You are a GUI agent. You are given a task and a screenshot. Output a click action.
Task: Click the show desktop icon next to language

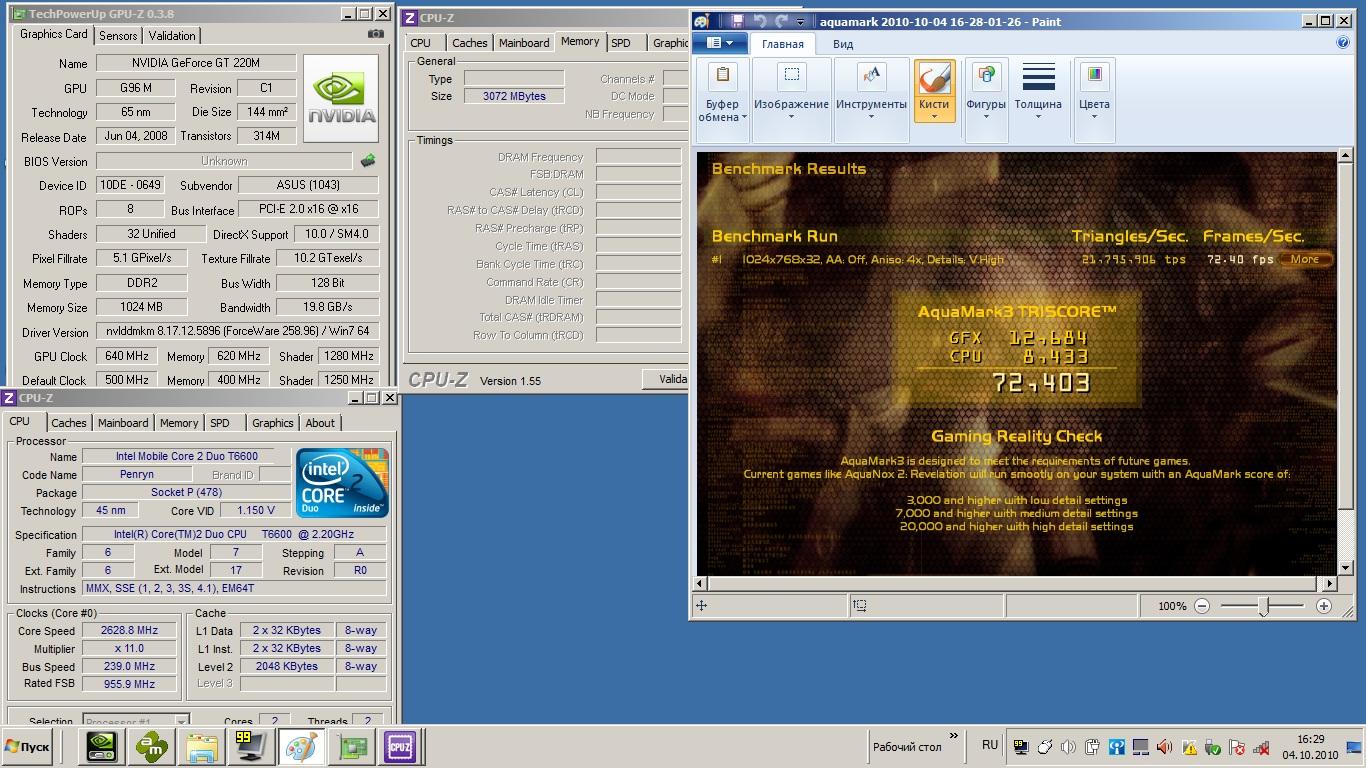[1019, 747]
